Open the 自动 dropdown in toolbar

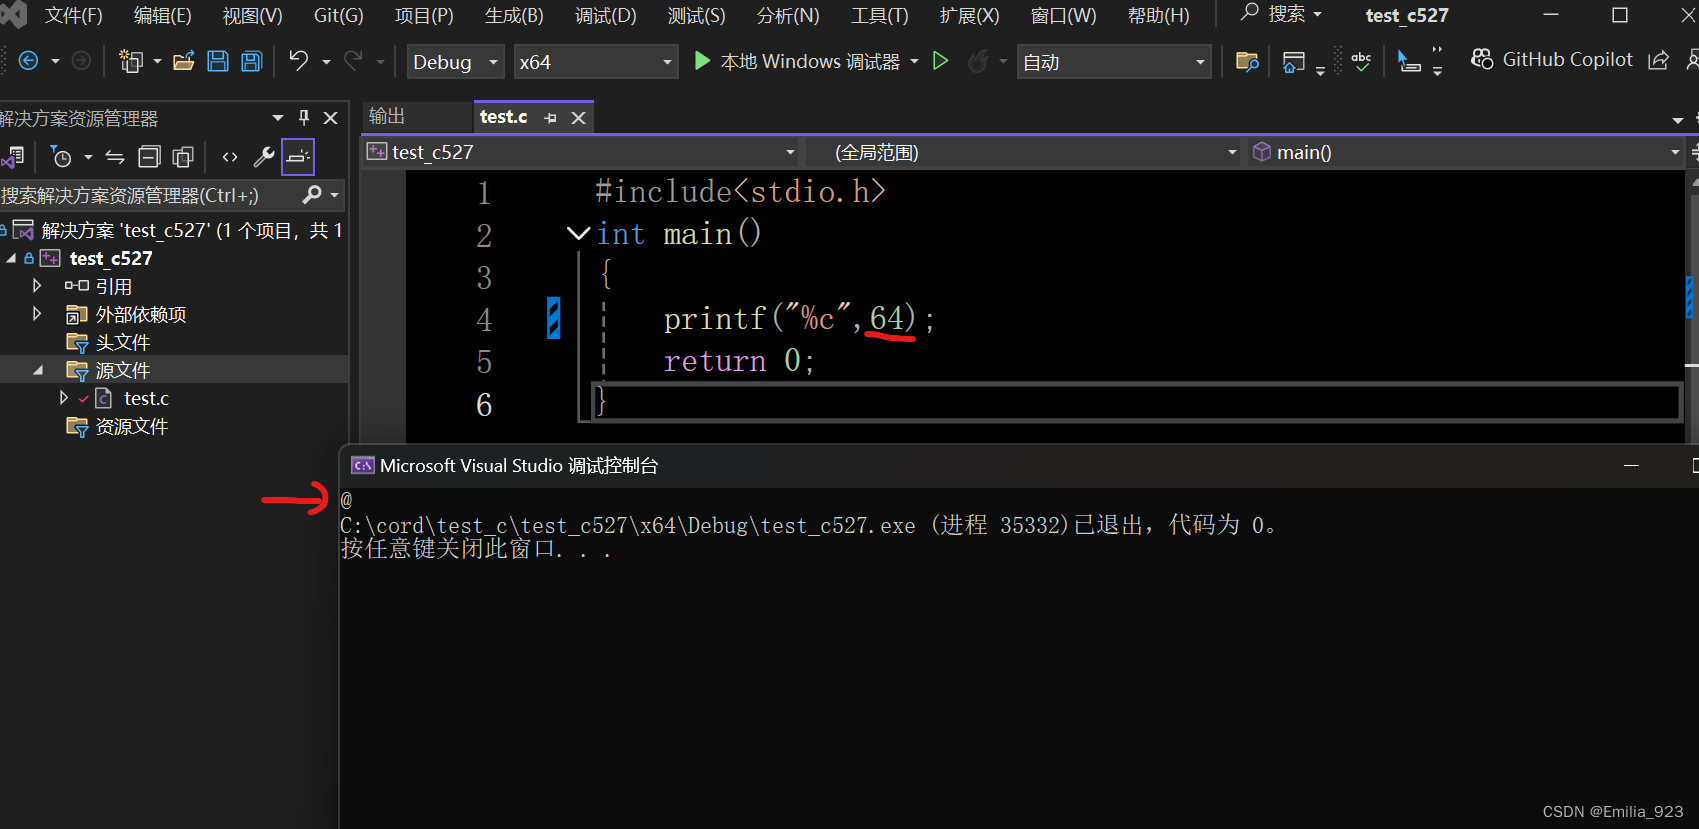click(1113, 62)
